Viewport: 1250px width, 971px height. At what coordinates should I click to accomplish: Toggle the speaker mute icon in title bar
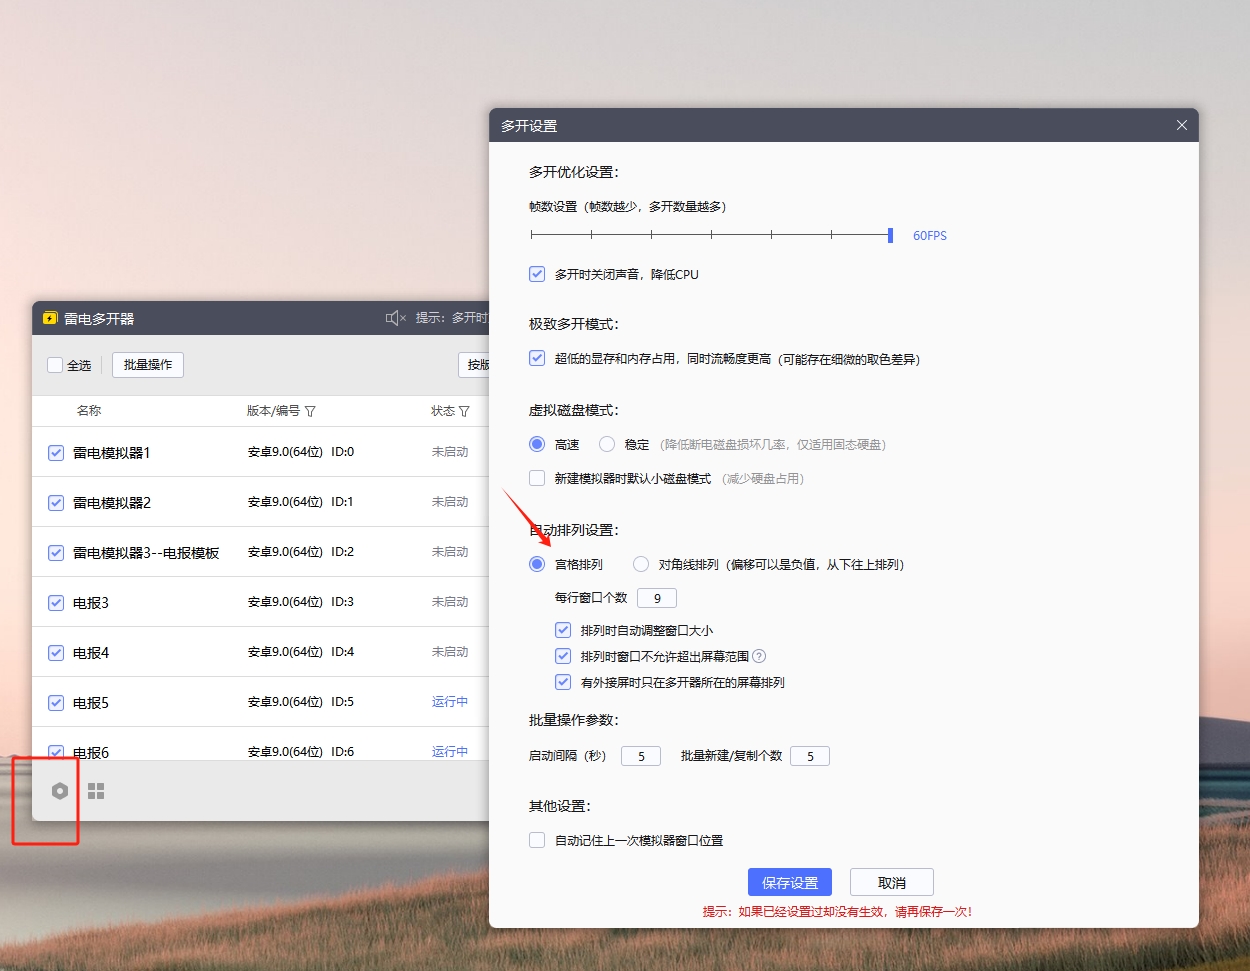pyautogui.click(x=395, y=318)
